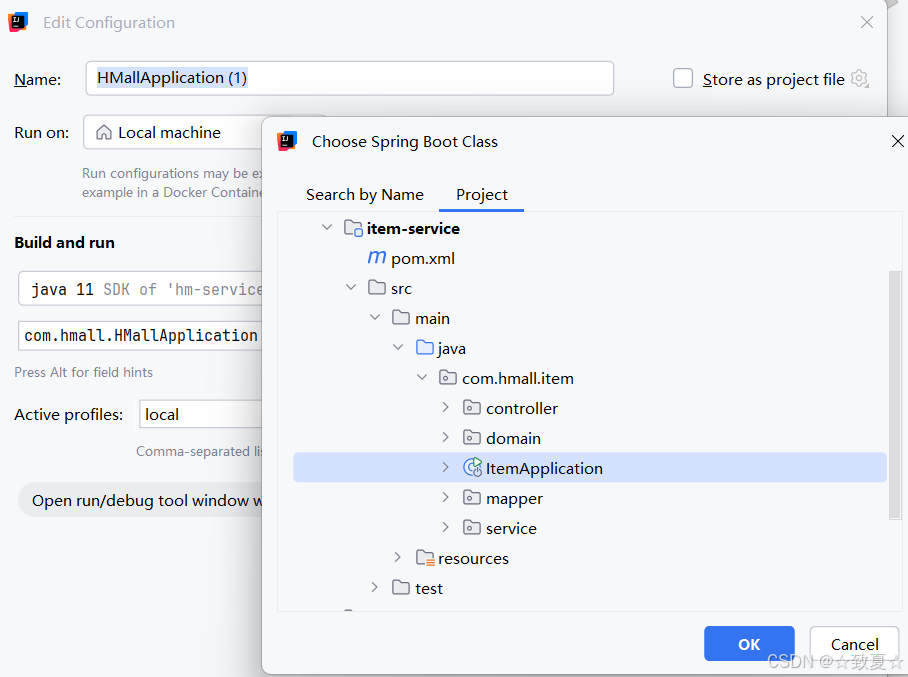Click the home icon in the Run on field
Image resolution: width=908 pixels, height=677 pixels.
[104, 133]
